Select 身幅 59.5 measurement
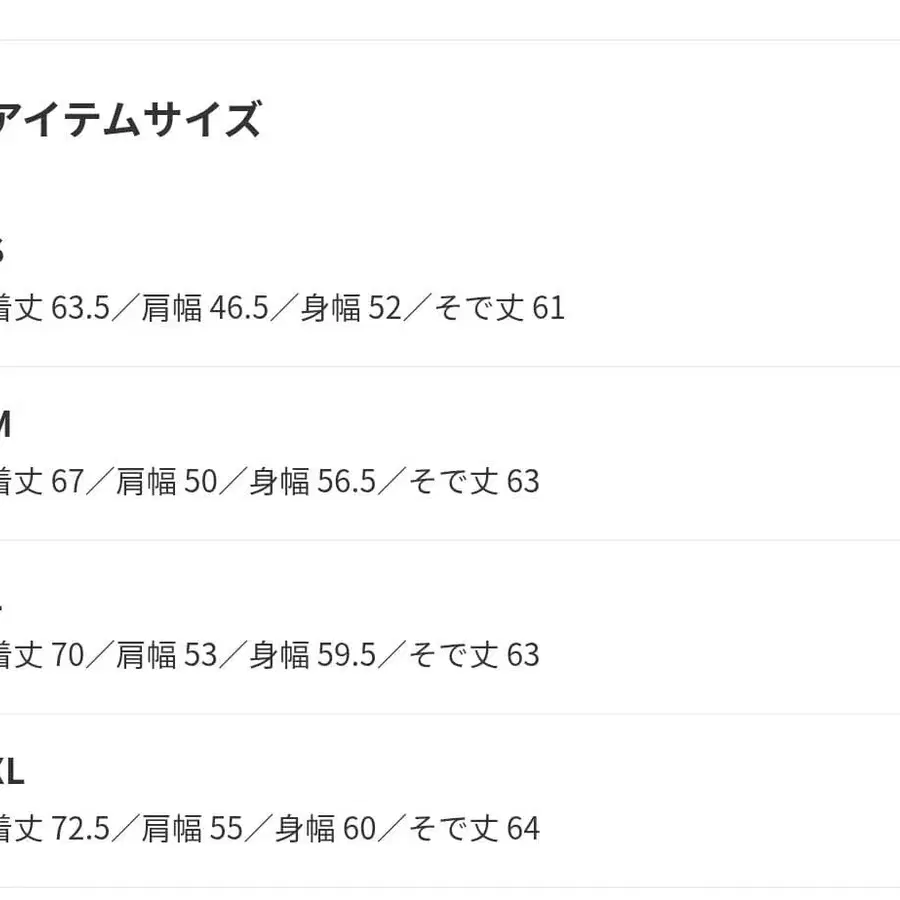The height and width of the screenshot is (900, 900). coord(312,655)
